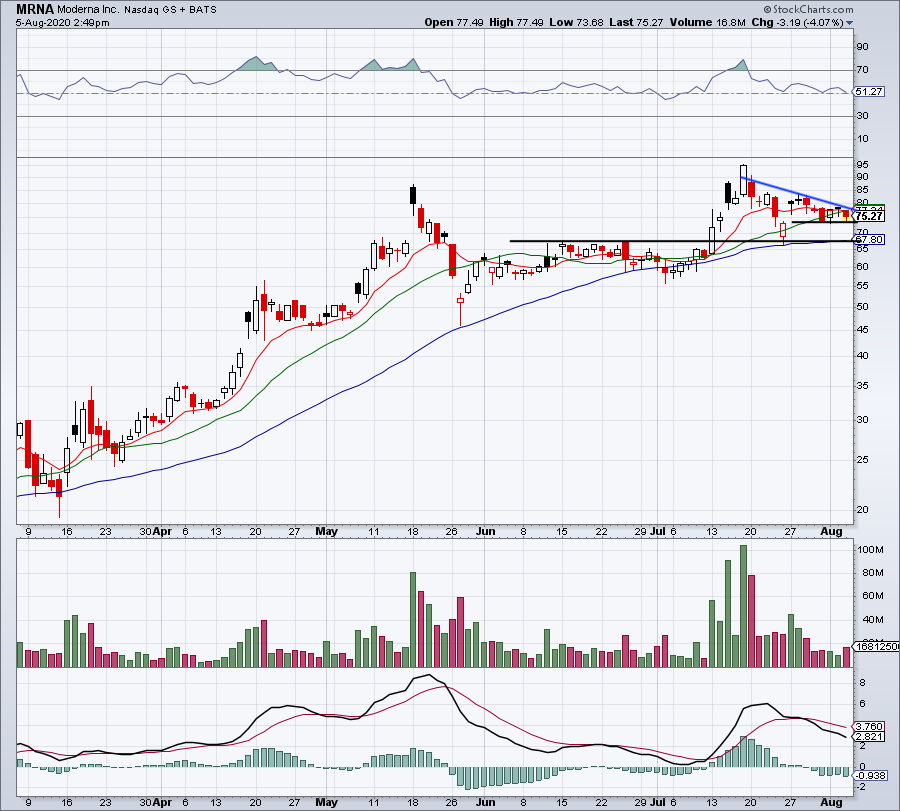The width and height of the screenshot is (900, 811).
Task: Click the 67.80 moving average tag
Action: 869,239
